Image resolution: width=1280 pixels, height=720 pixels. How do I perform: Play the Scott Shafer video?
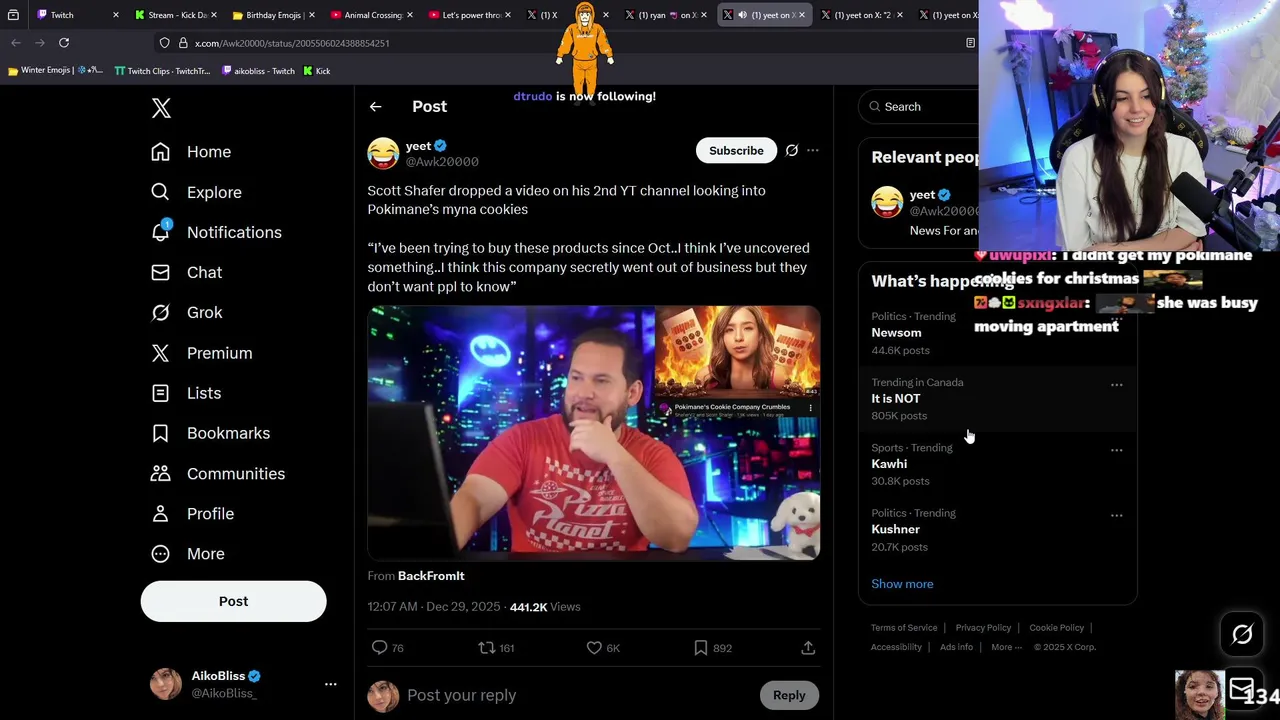594,433
